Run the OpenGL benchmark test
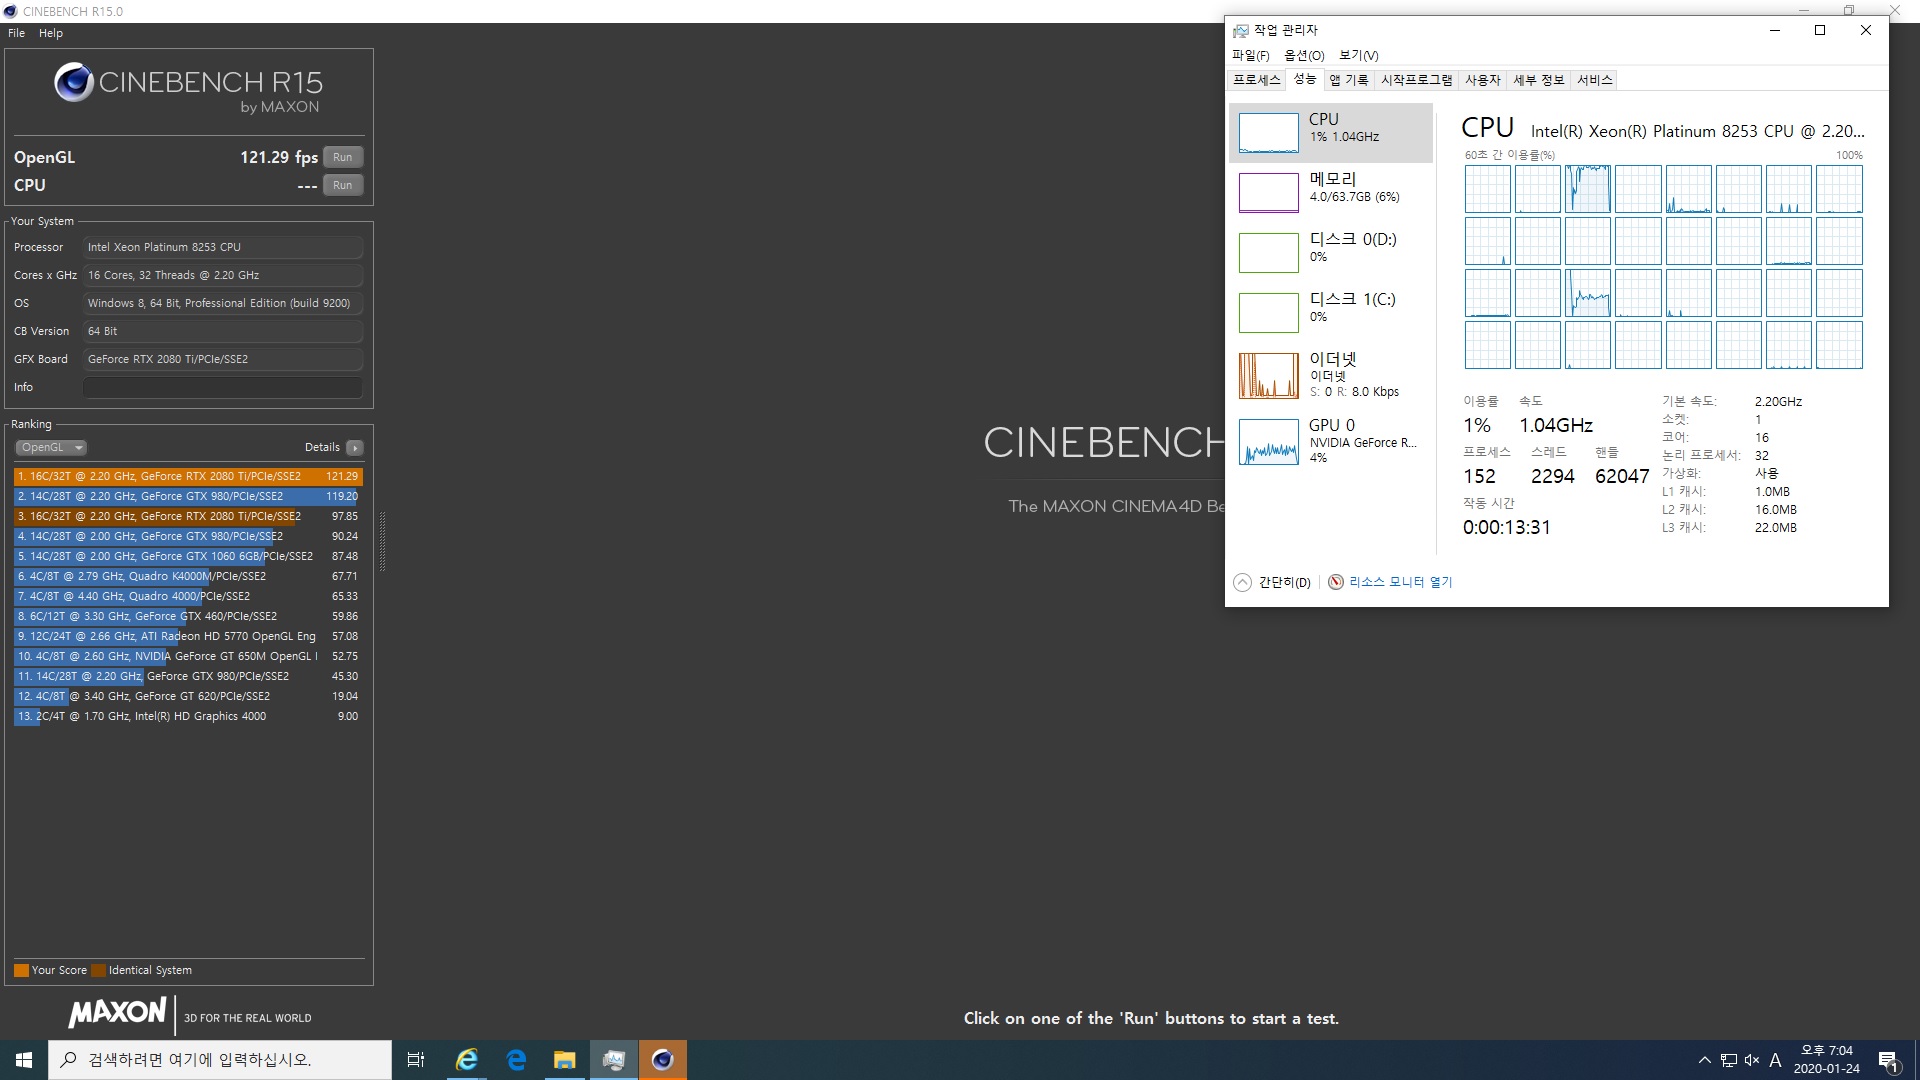This screenshot has height=1080, width=1920. tap(343, 157)
